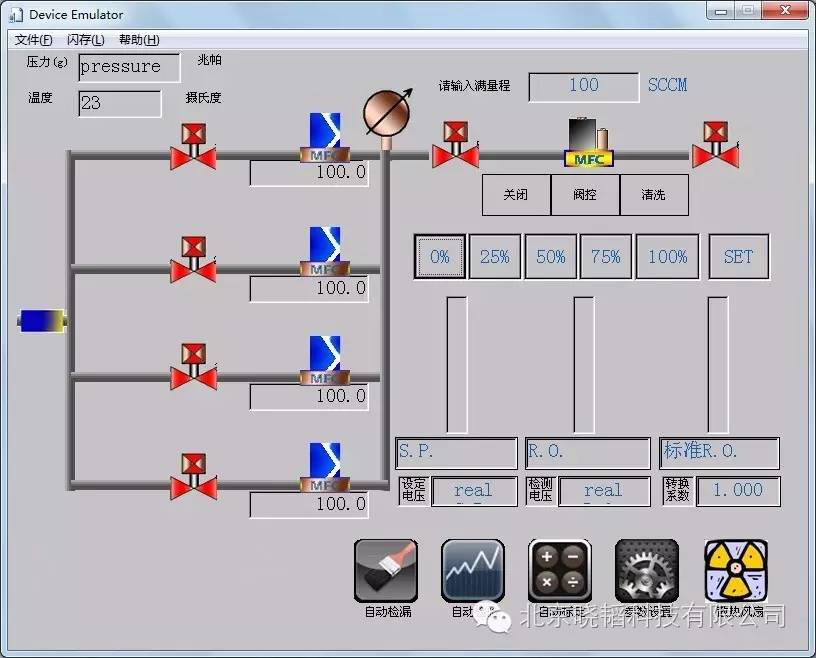Select the black-and-yellow MFC device icon
This screenshot has width=816, height=658.
click(x=588, y=144)
